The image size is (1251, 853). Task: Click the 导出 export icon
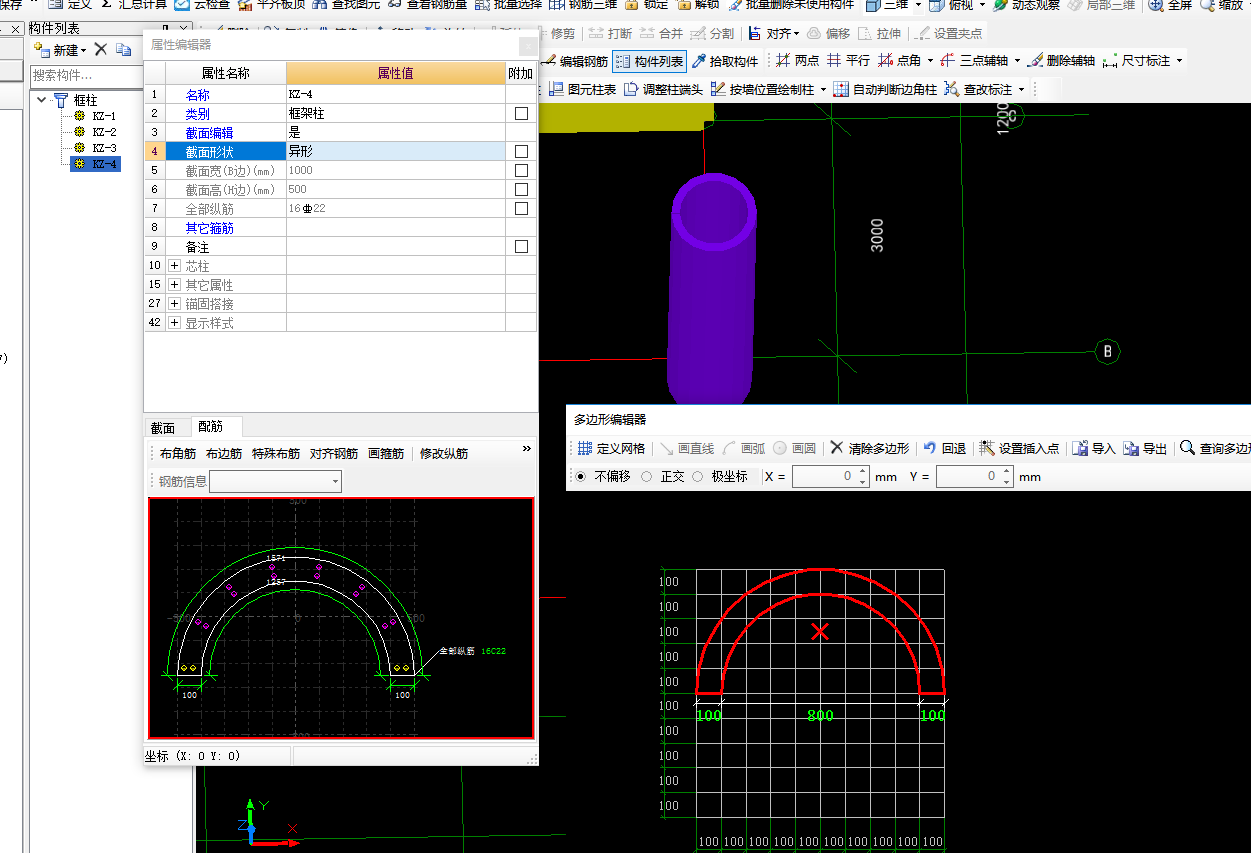click(x=1145, y=448)
